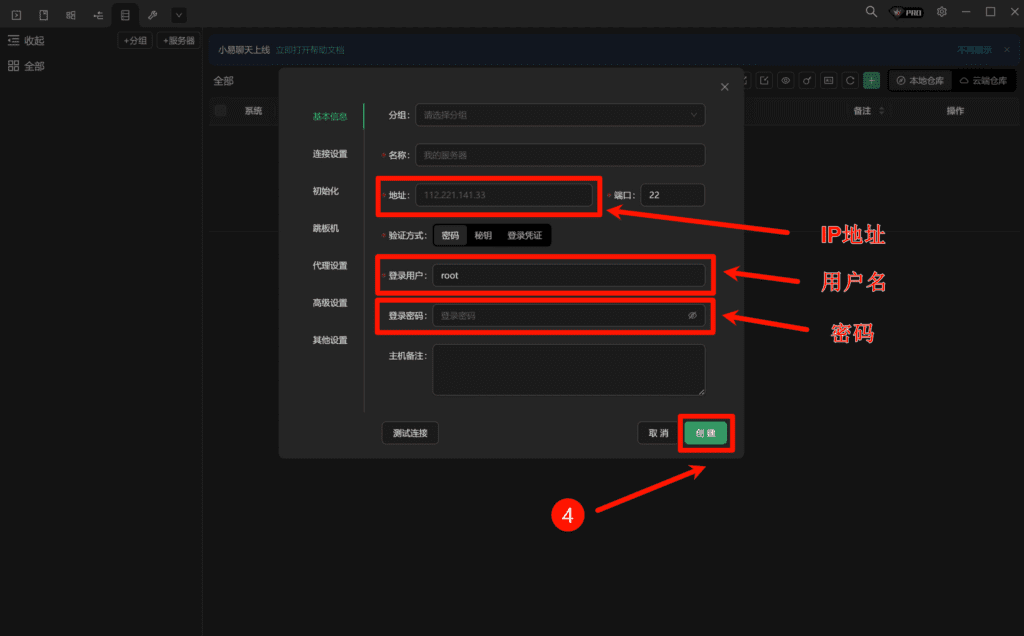The width and height of the screenshot is (1024, 636).
Task: Open the settings gear icon
Action: click(x=941, y=12)
